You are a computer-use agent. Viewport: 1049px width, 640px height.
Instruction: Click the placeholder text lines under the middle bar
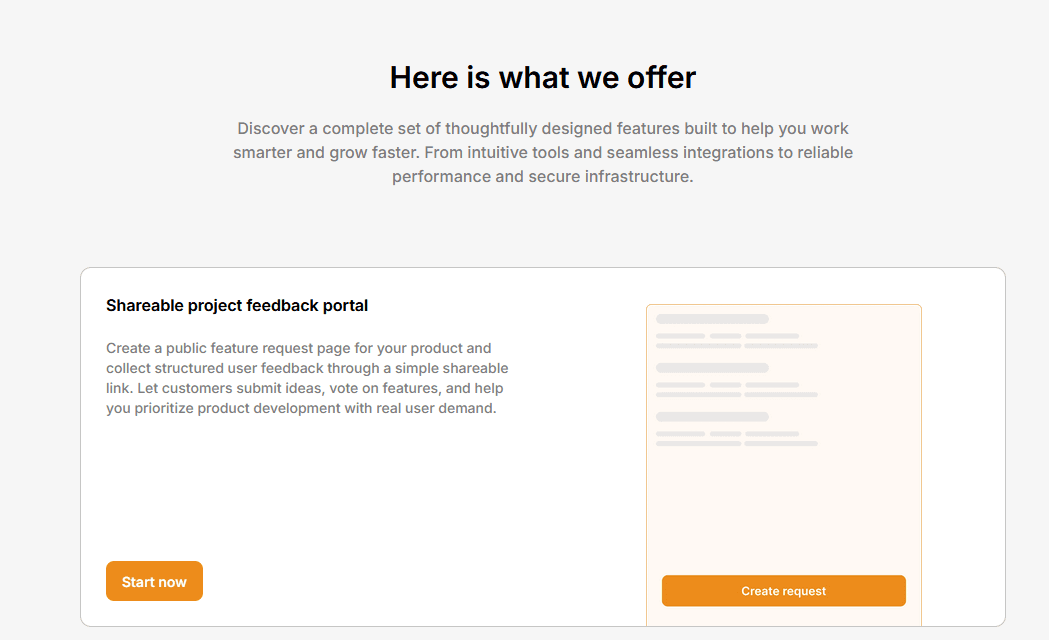[x=736, y=390]
